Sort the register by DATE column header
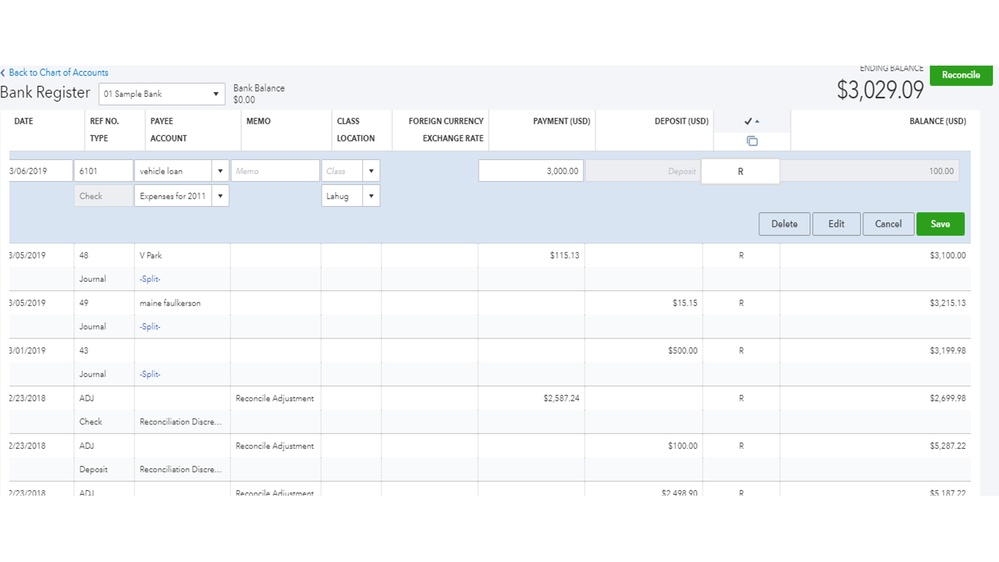Image resolution: width=999 pixels, height=562 pixels. 23,121
